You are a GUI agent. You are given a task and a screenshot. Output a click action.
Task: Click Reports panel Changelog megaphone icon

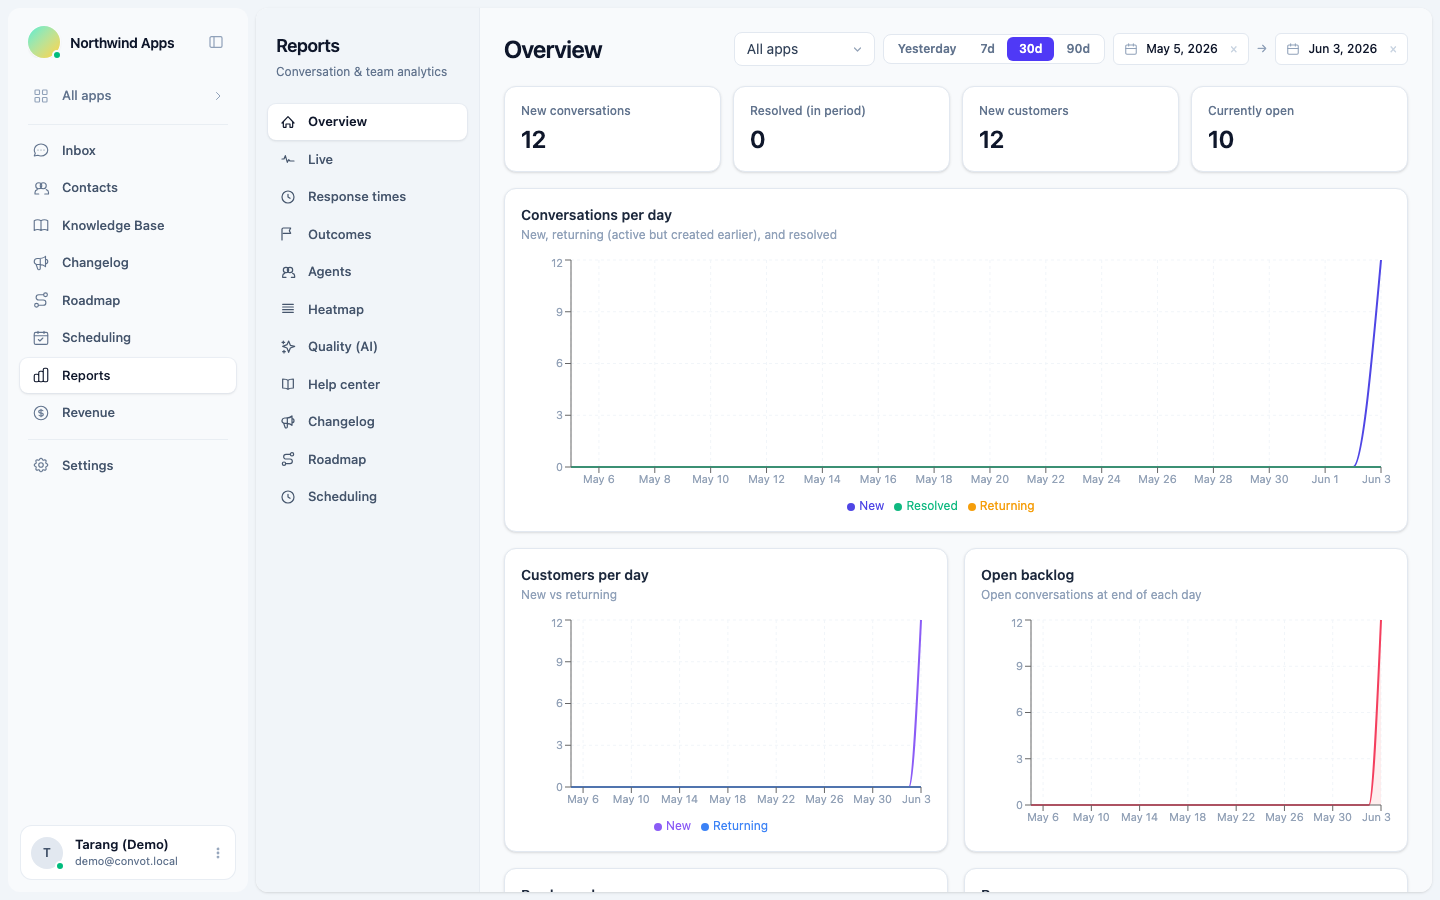288,422
